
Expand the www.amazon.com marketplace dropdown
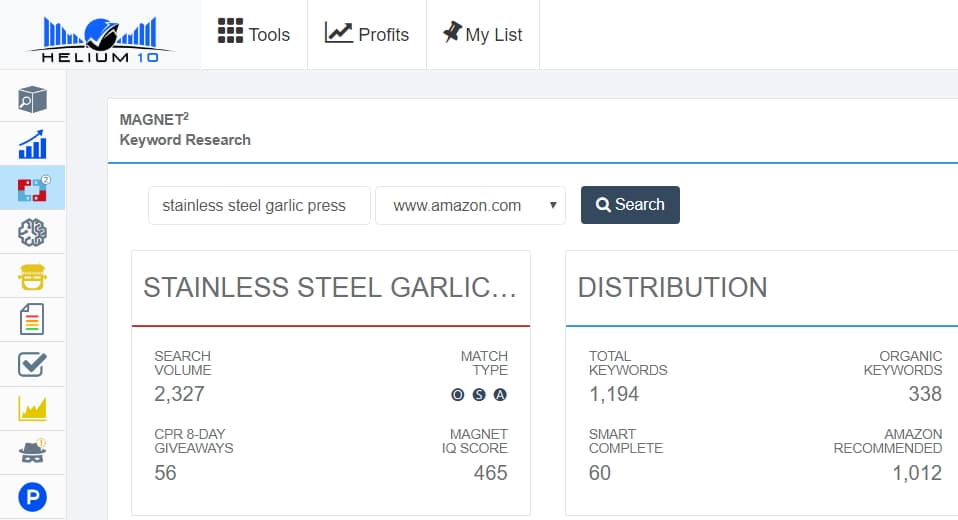pyautogui.click(x=470, y=205)
